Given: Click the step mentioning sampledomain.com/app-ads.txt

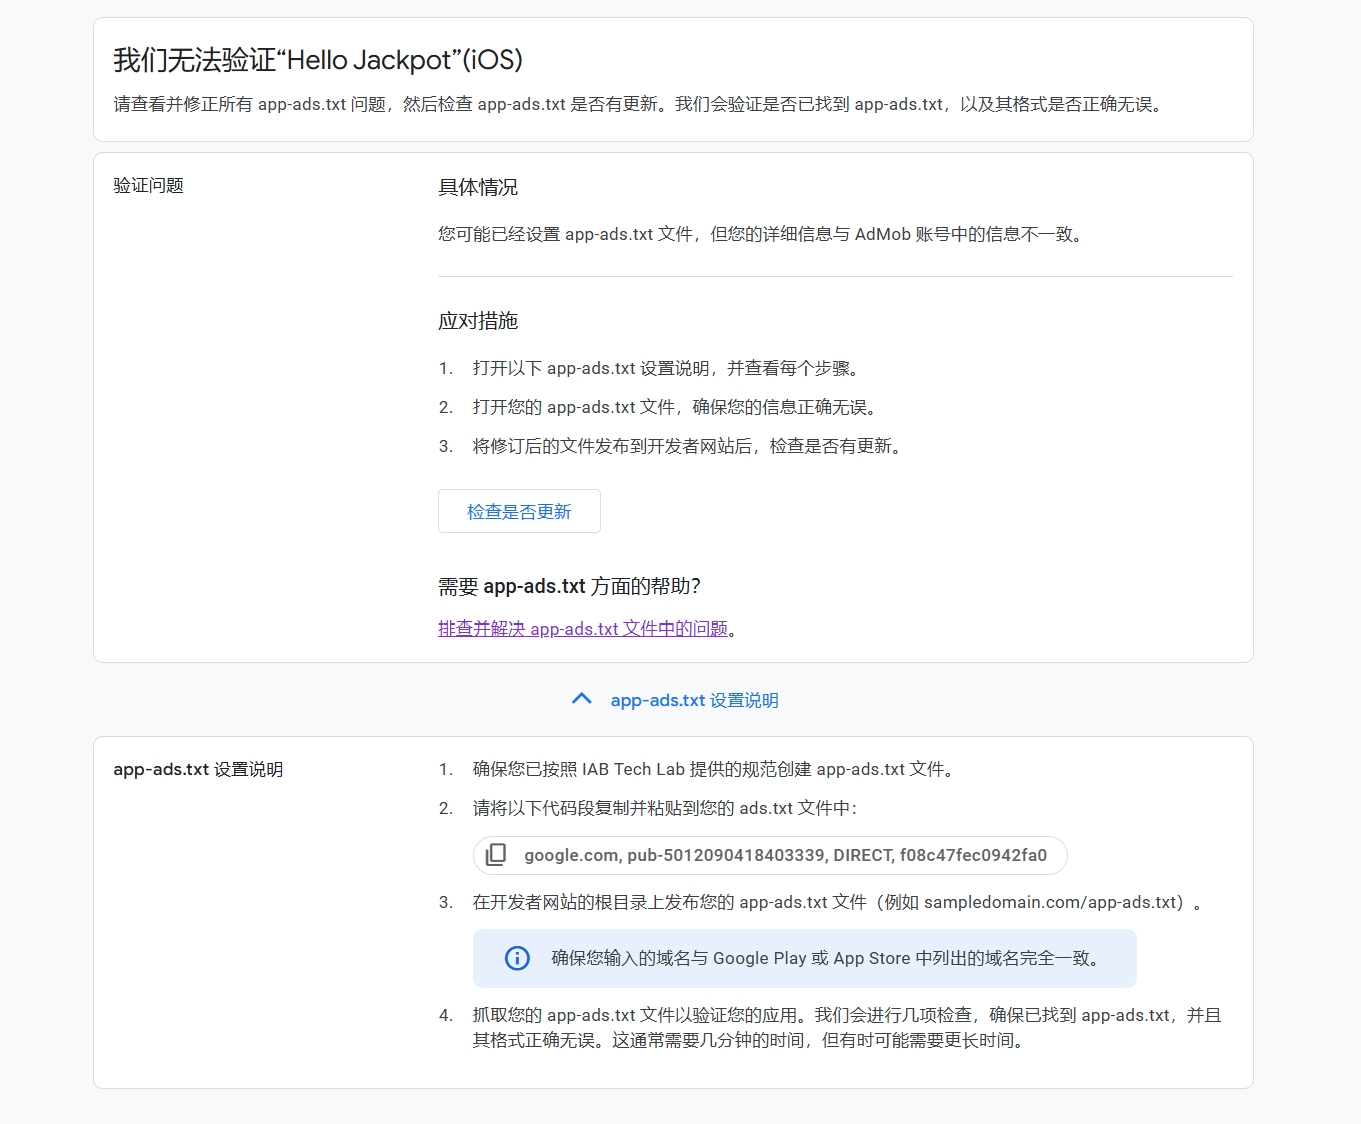Looking at the screenshot, I should click(838, 902).
